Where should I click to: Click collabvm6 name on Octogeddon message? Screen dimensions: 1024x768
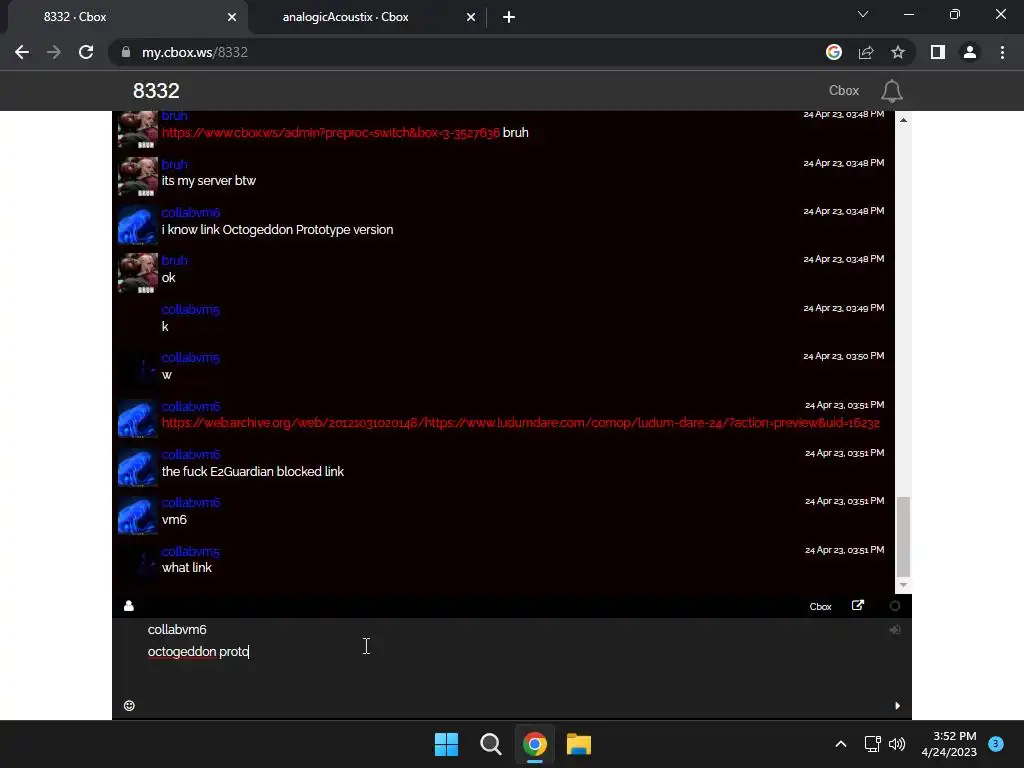point(191,213)
